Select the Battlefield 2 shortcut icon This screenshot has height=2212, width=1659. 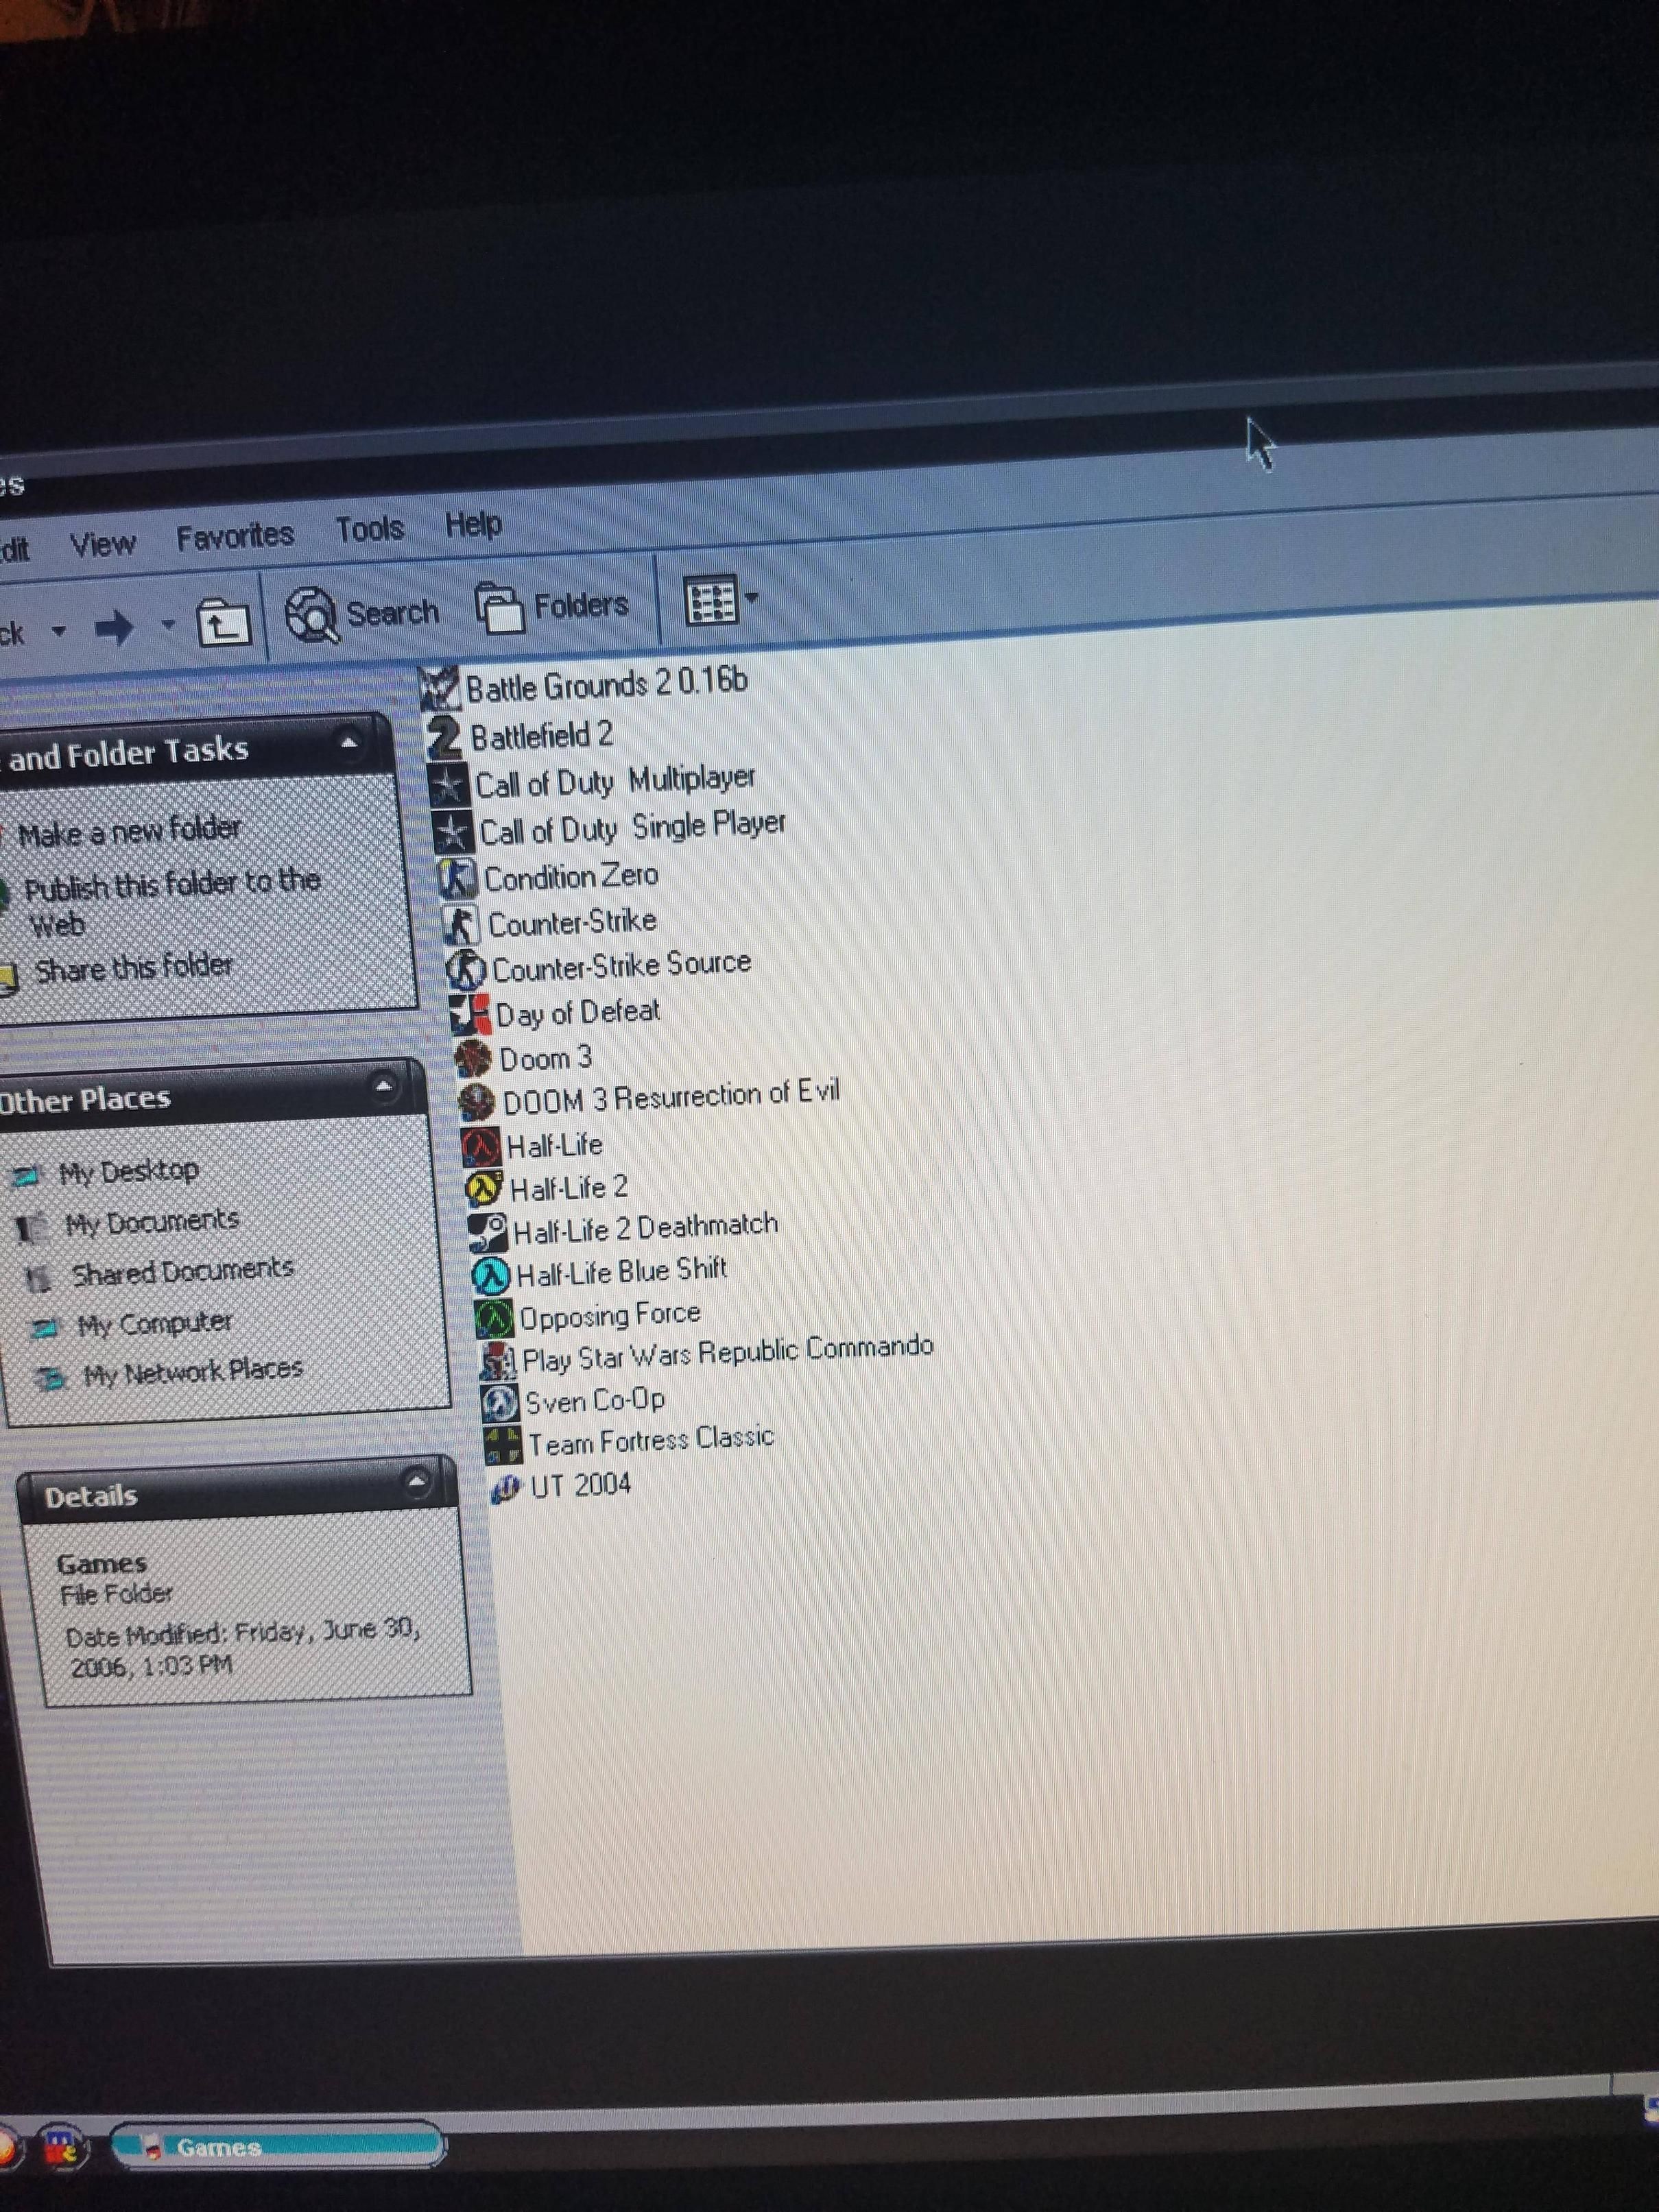pos(444,737)
